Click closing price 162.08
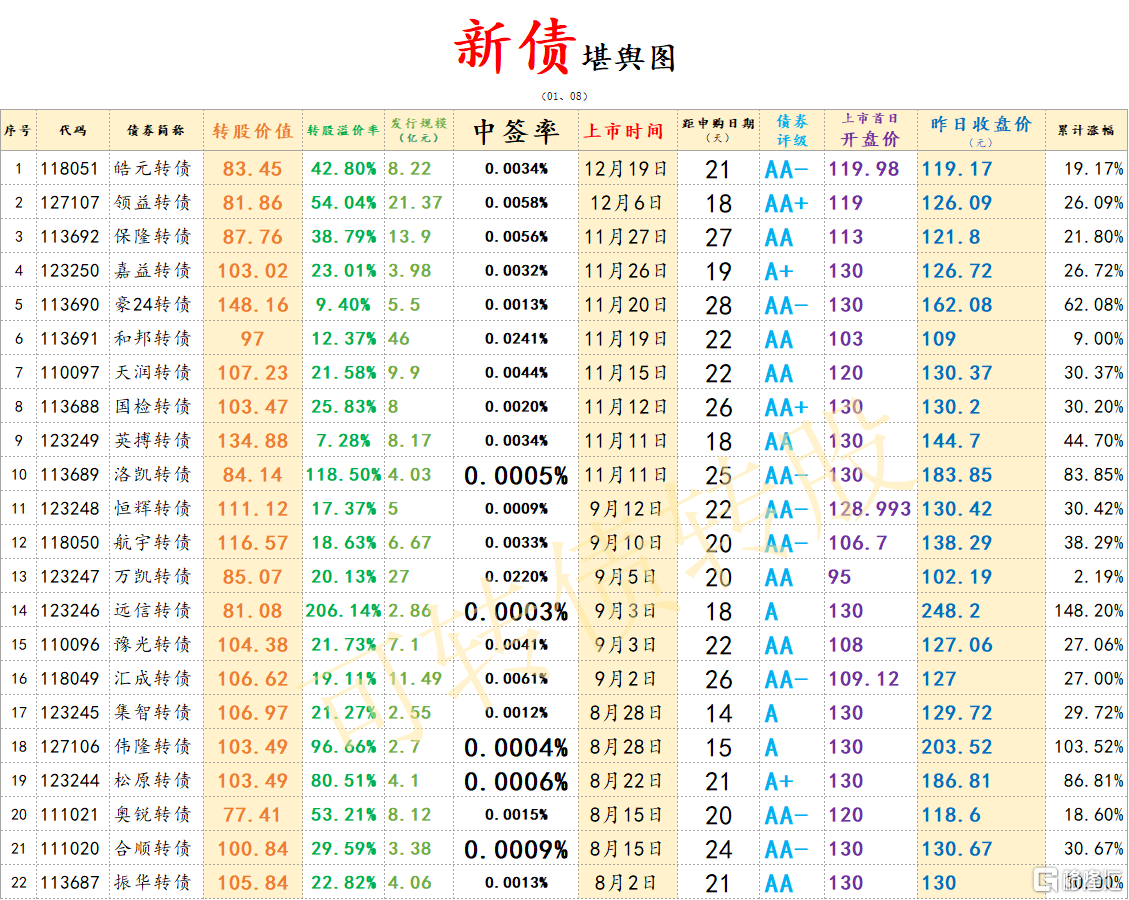Image resolution: width=1129 pixels, height=900 pixels. coord(957,305)
